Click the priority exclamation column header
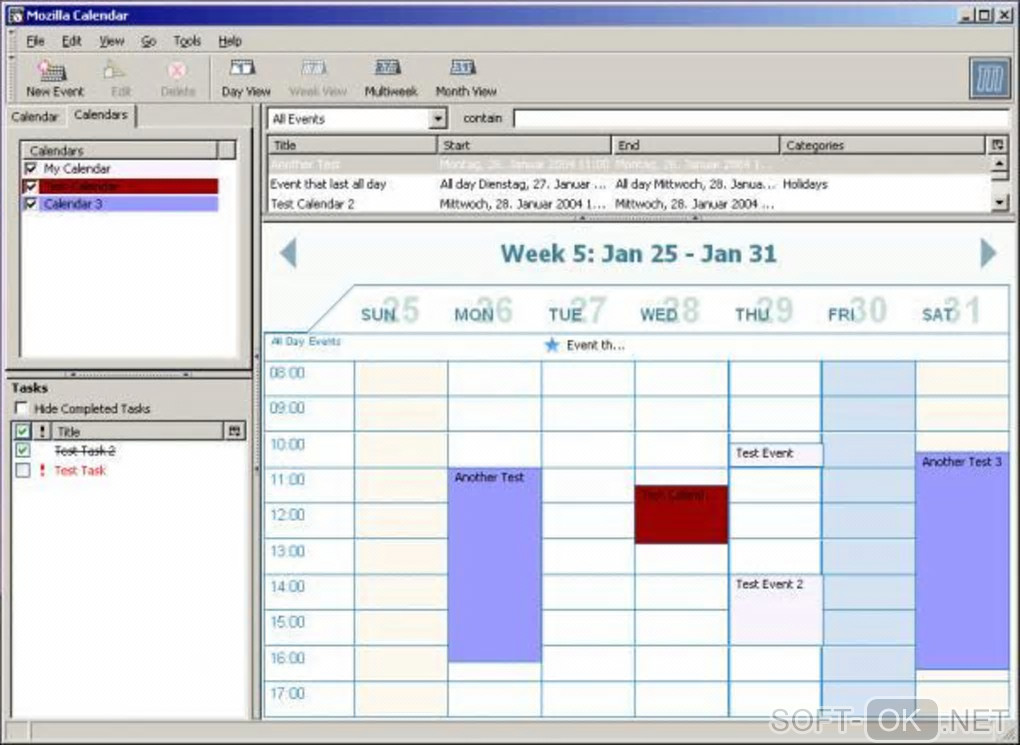Viewport: 1020px width, 745px height. [42, 431]
